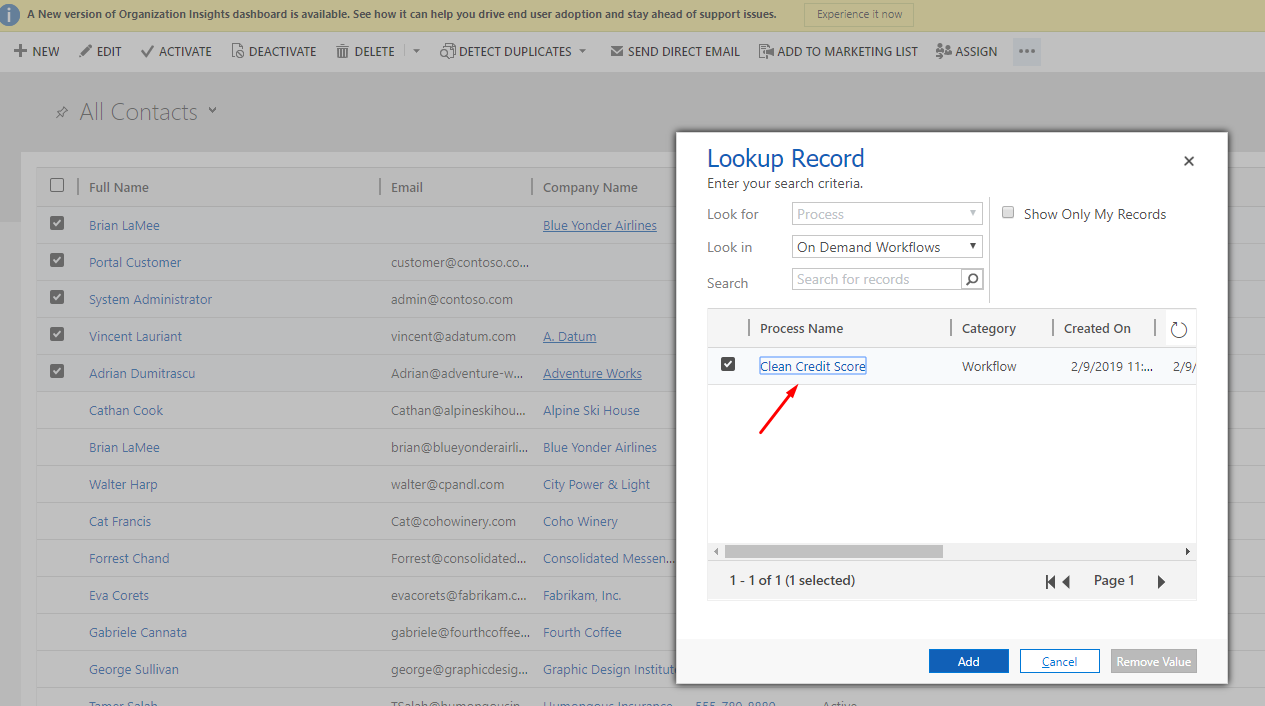Toggle the select-all contacts checkbox
This screenshot has width=1265, height=706.
[57, 186]
